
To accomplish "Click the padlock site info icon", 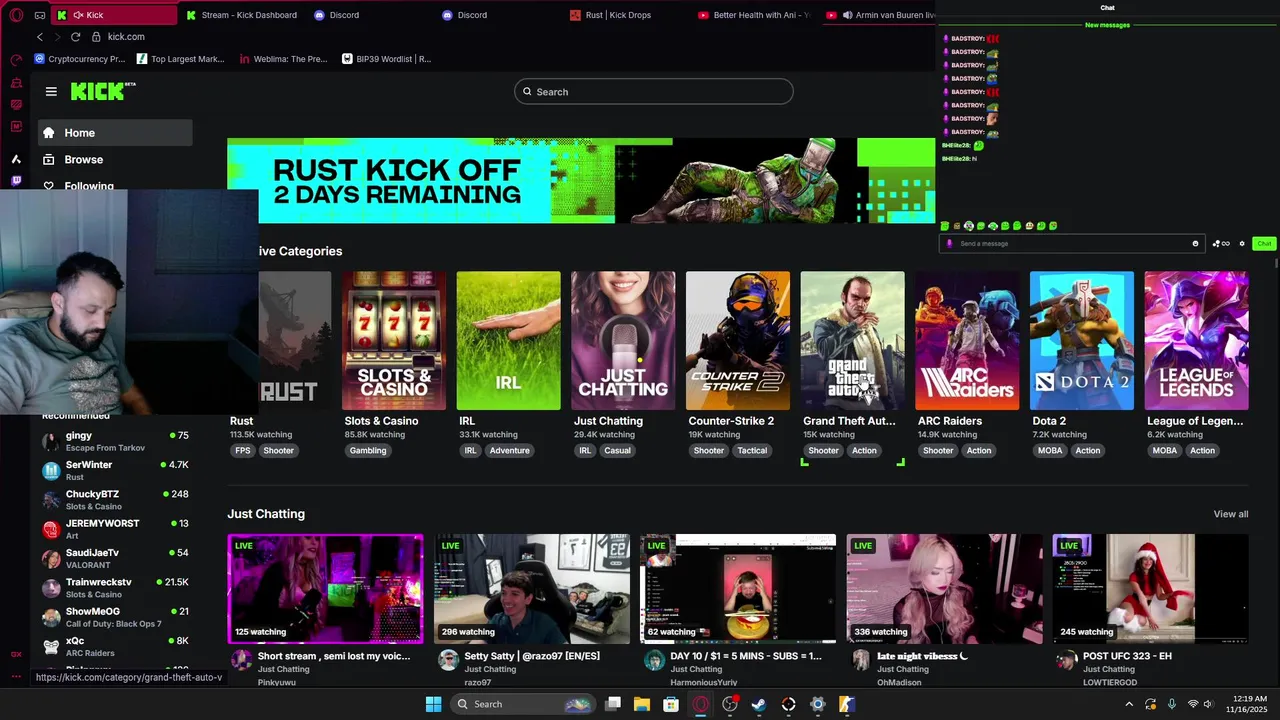I will (x=96, y=37).
